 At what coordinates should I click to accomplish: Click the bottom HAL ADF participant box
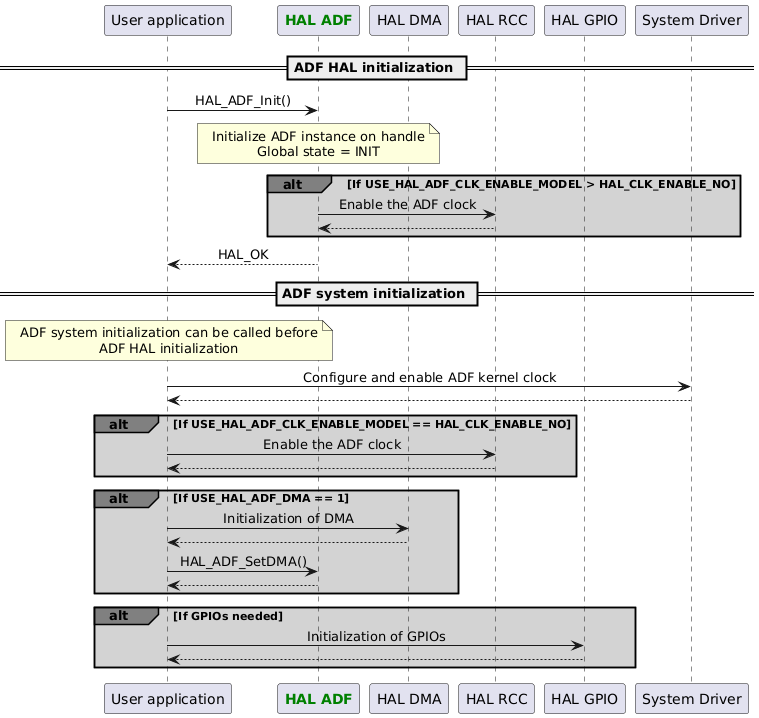click(x=318, y=699)
